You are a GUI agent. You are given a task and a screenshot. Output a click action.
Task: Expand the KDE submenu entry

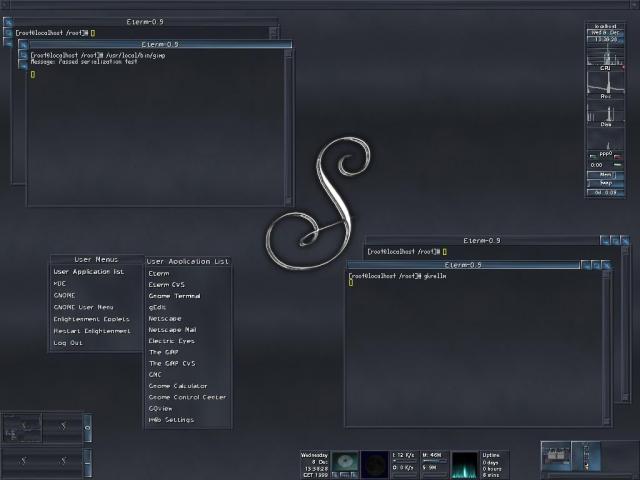60,283
